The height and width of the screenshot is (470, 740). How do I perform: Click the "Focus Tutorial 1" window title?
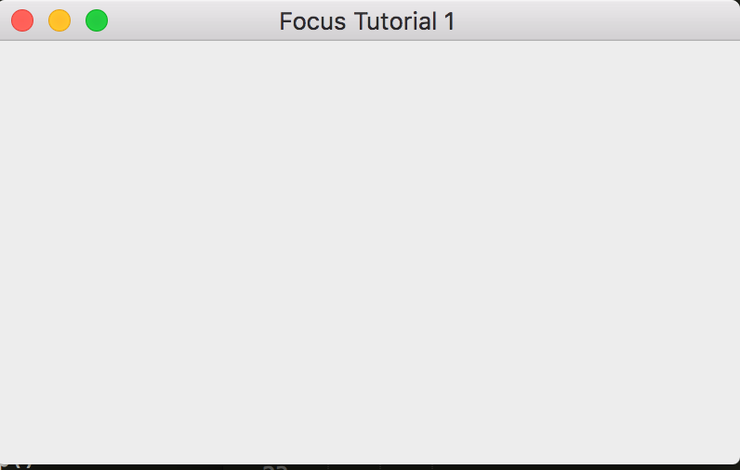pyautogui.click(x=367, y=21)
